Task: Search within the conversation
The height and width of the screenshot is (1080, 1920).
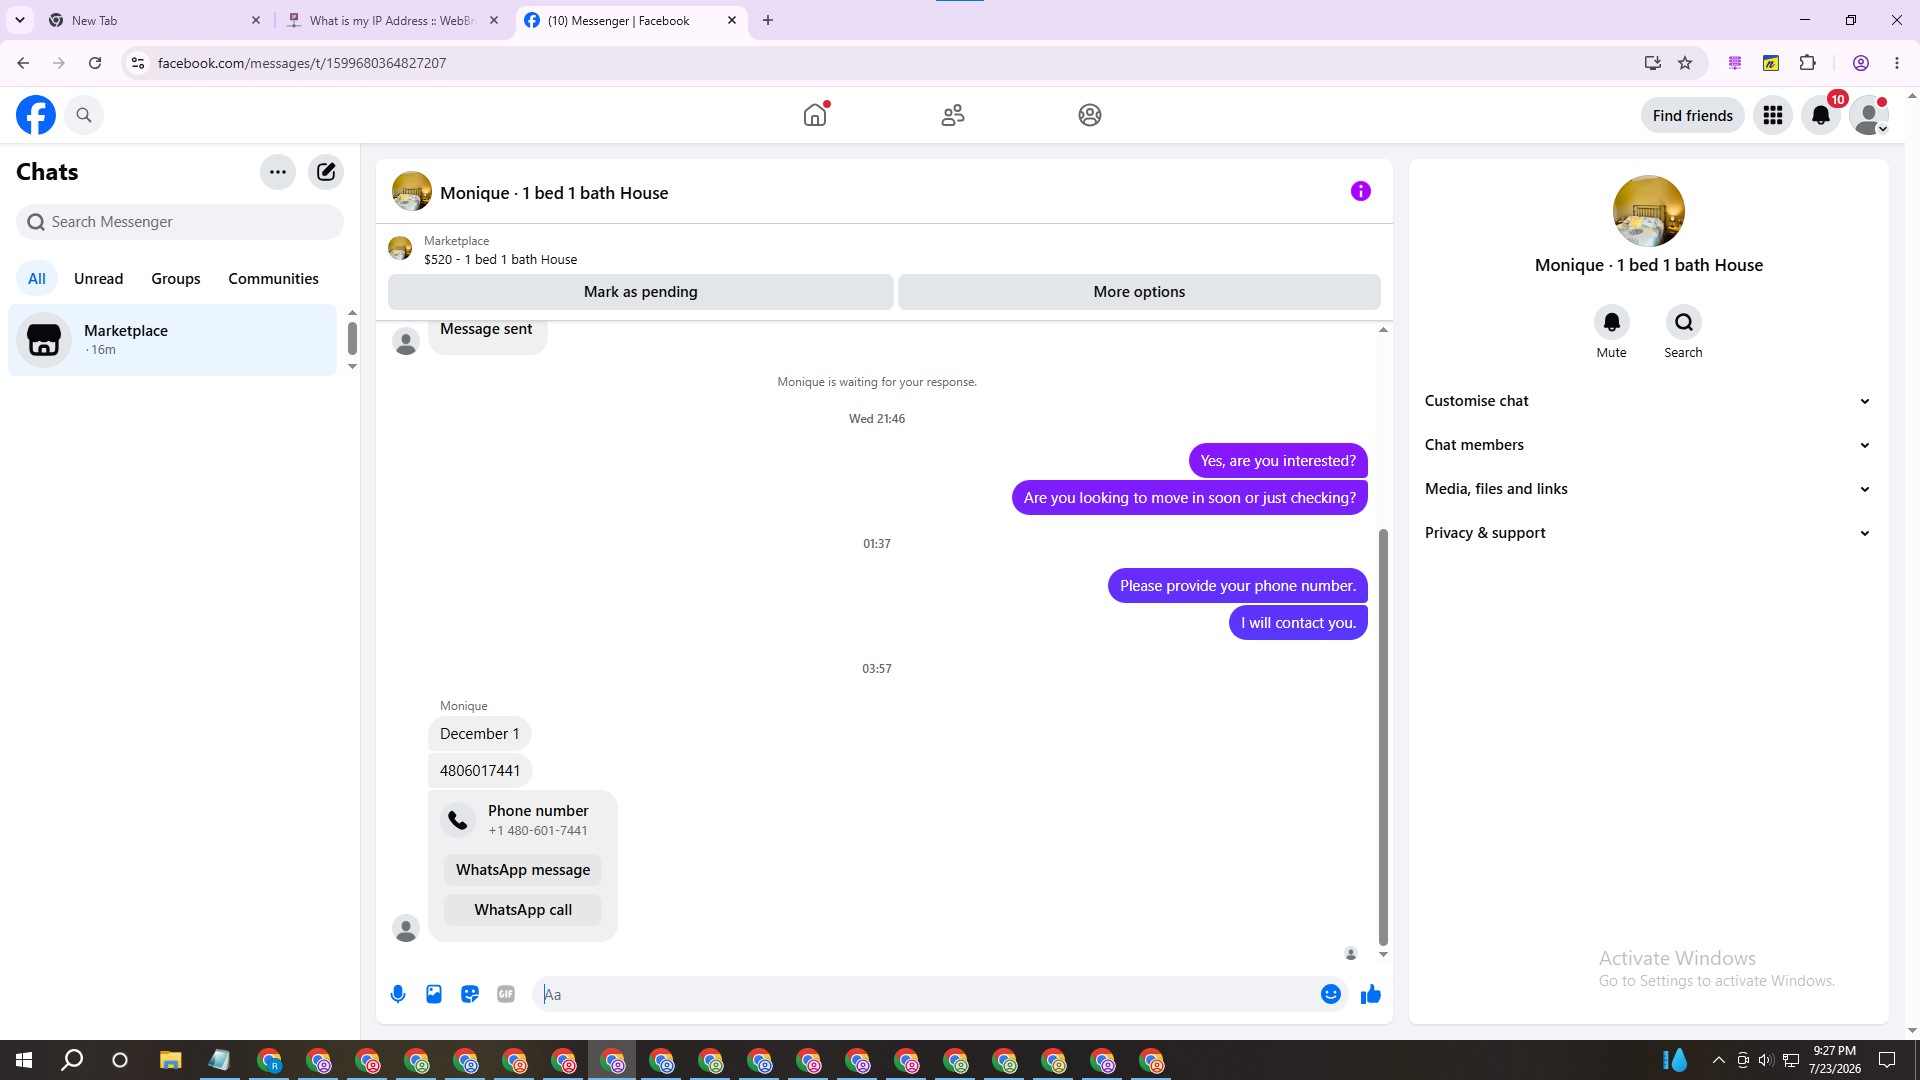Action: pyautogui.click(x=1684, y=322)
